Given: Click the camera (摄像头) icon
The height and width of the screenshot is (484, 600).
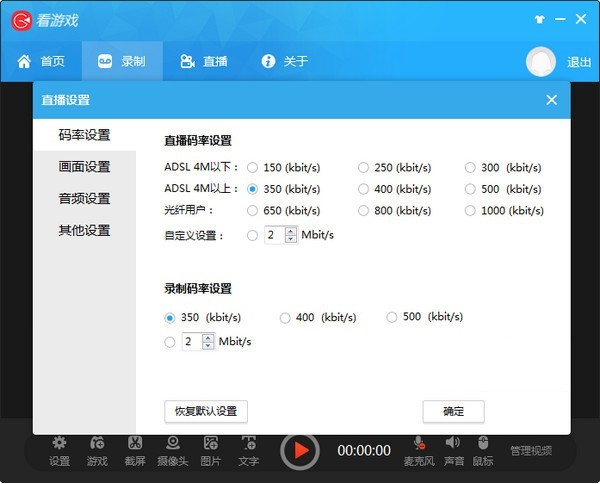Looking at the screenshot, I should [x=173, y=443].
